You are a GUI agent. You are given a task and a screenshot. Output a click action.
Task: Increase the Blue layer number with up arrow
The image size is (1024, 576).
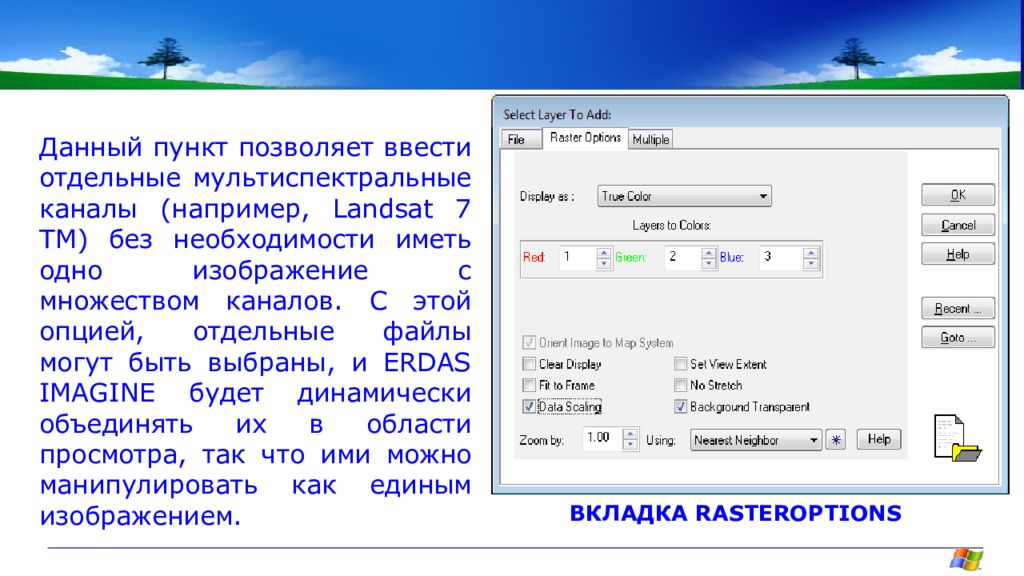click(810, 252)
